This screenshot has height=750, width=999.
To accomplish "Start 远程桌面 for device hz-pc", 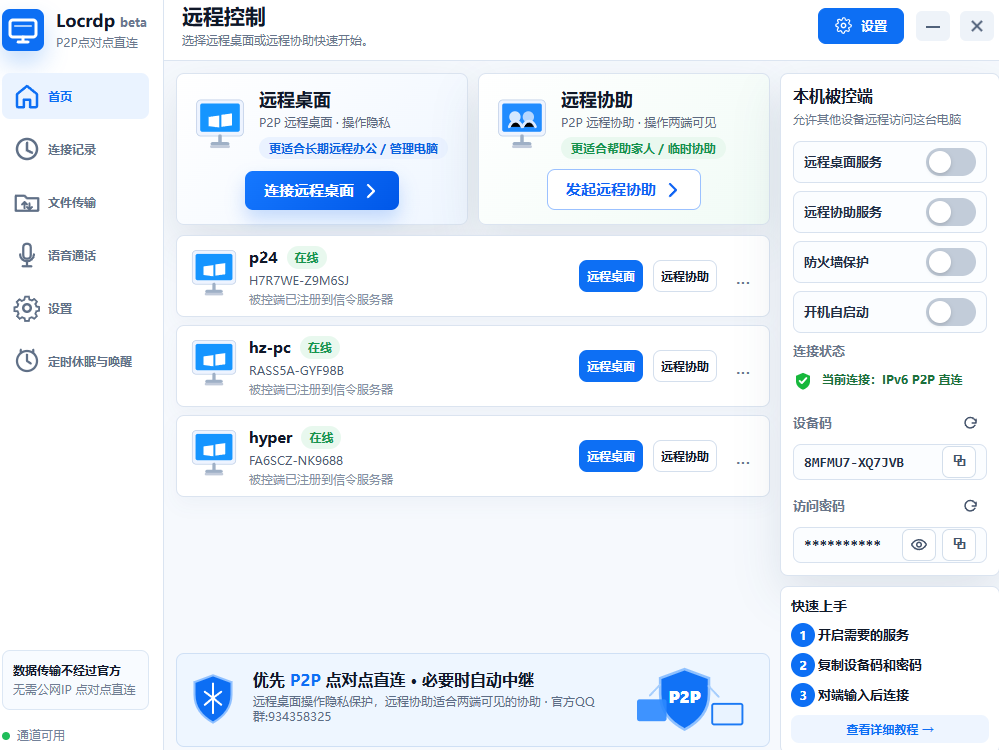I will [610, 366].
